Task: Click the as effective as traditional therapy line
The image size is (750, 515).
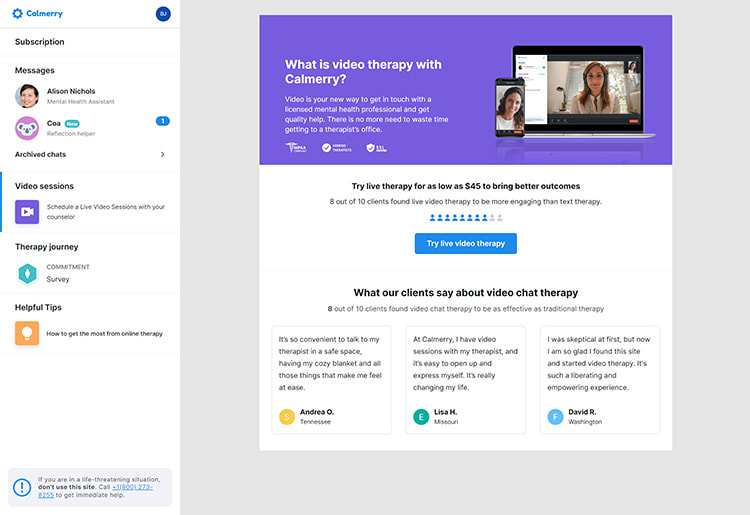Action: tap(465, 309)
